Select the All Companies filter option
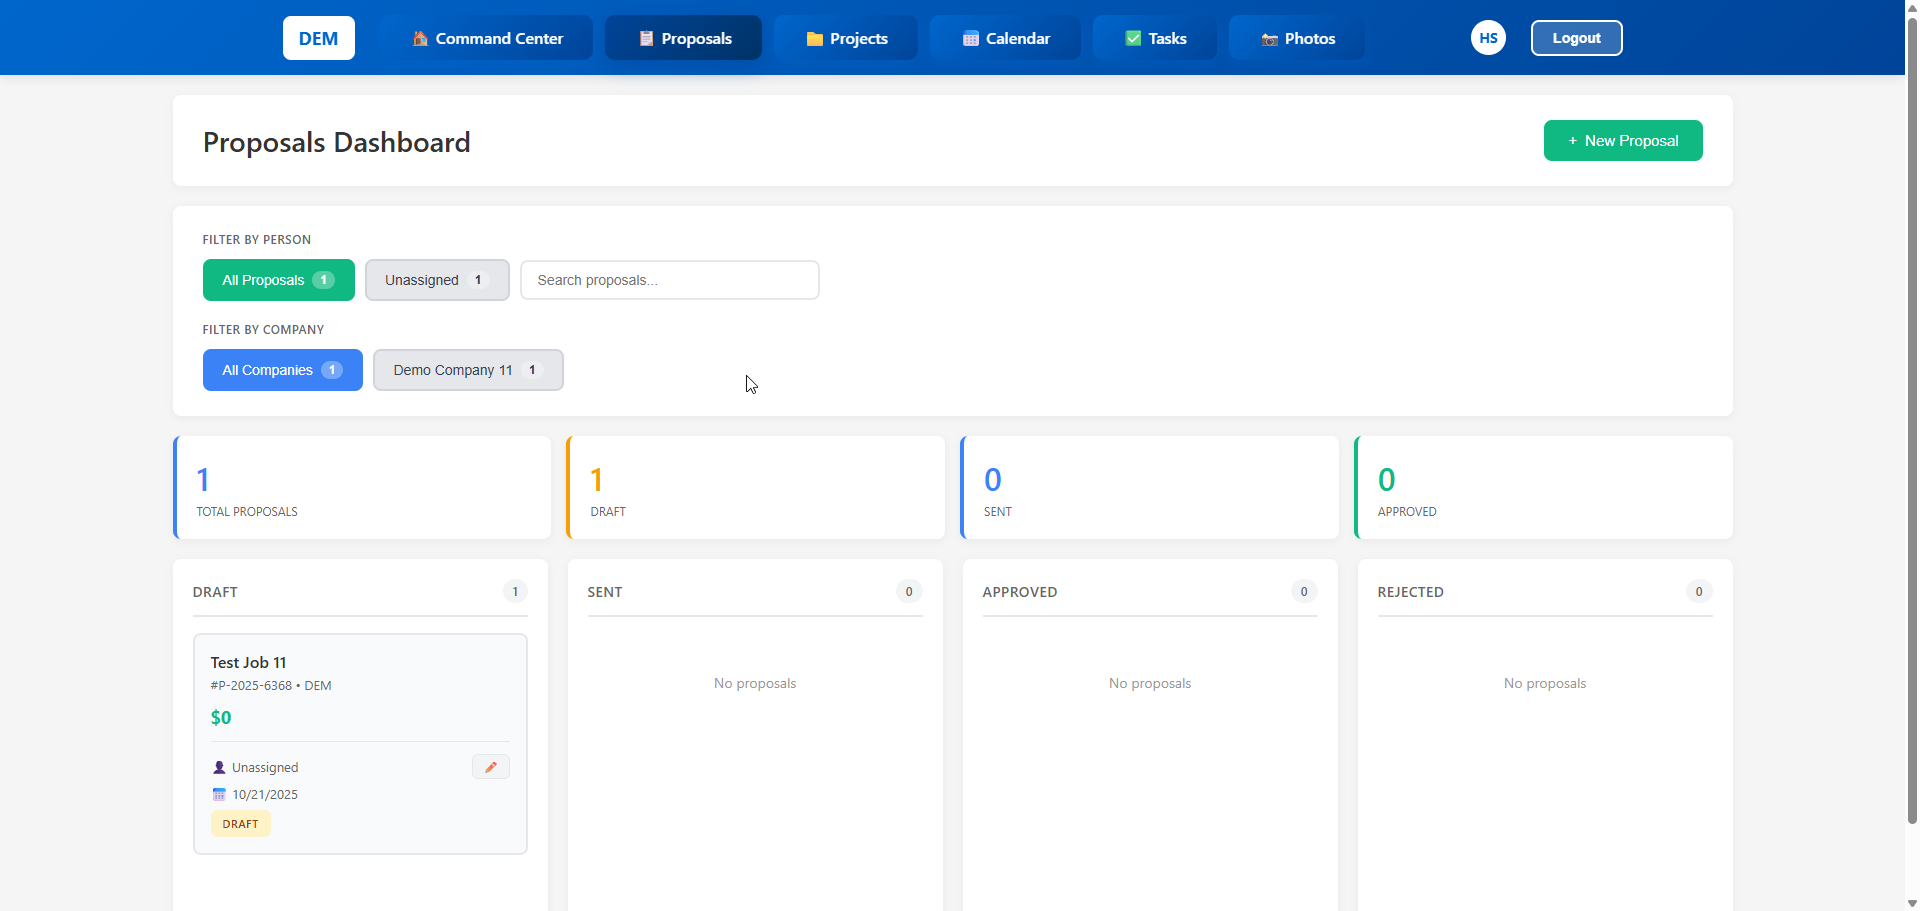1920x911 pixels. tap(282, 370)
